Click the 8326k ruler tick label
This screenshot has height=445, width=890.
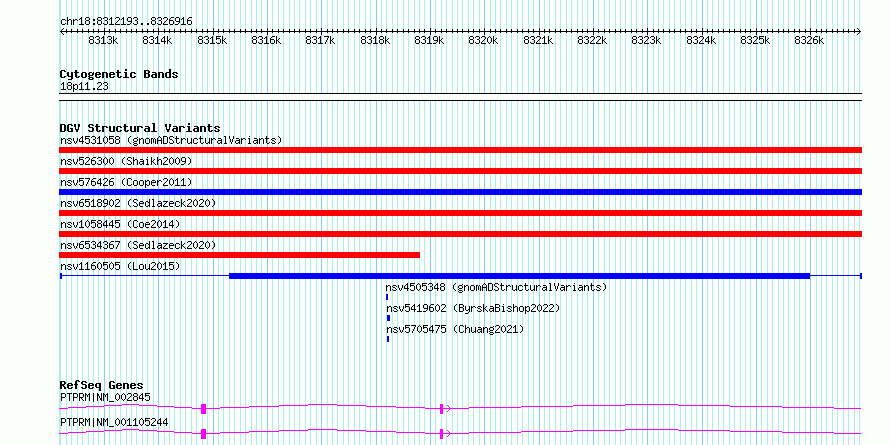[809, 40]
